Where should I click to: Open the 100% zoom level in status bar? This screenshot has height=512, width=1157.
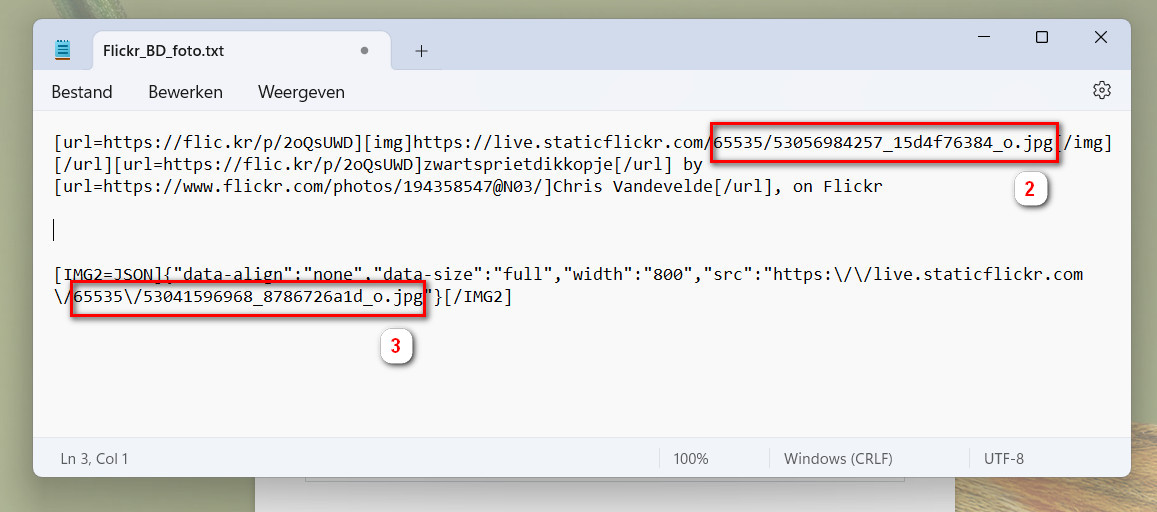[691, 459]
